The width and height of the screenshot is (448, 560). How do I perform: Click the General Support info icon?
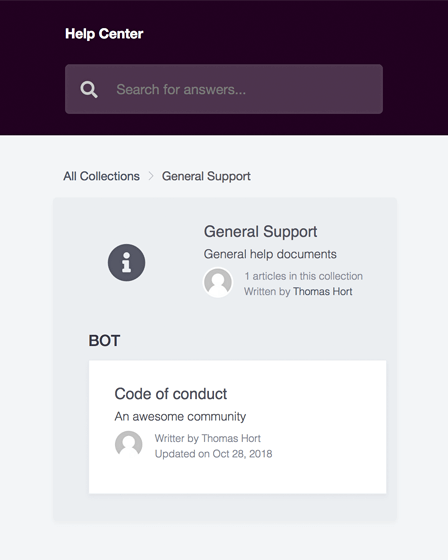(126, 262)
